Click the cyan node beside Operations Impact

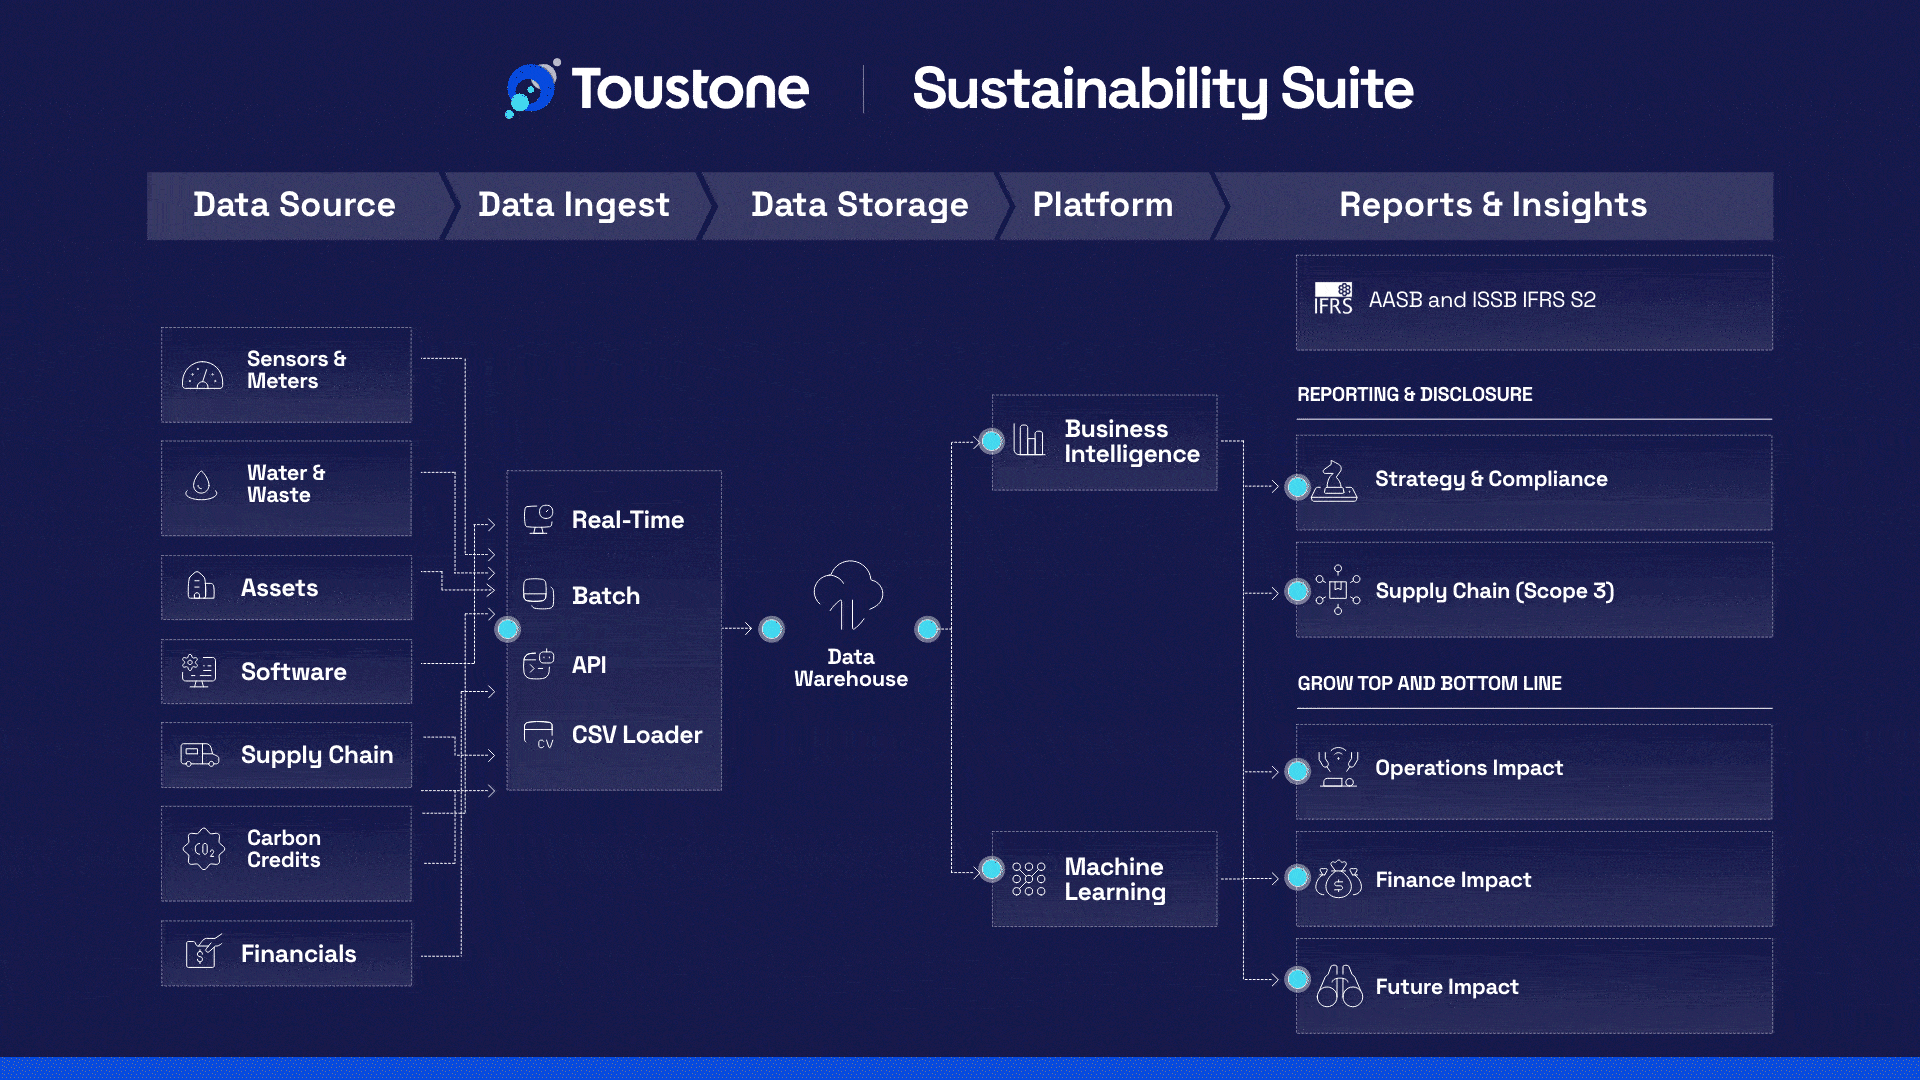click(x=1298, y=771)
